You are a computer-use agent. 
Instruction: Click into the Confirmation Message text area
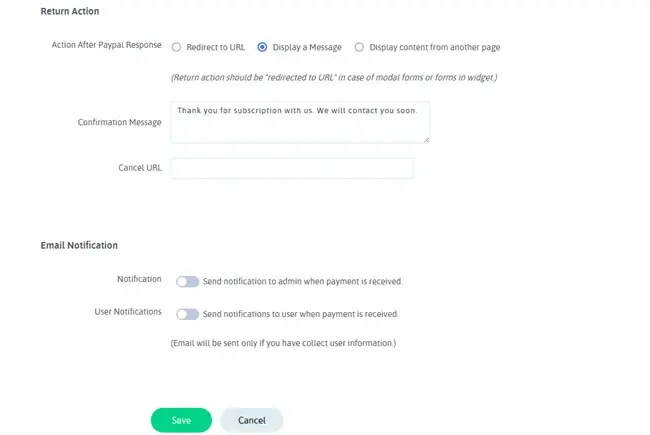pyautogui.click(x=300, y=122)
